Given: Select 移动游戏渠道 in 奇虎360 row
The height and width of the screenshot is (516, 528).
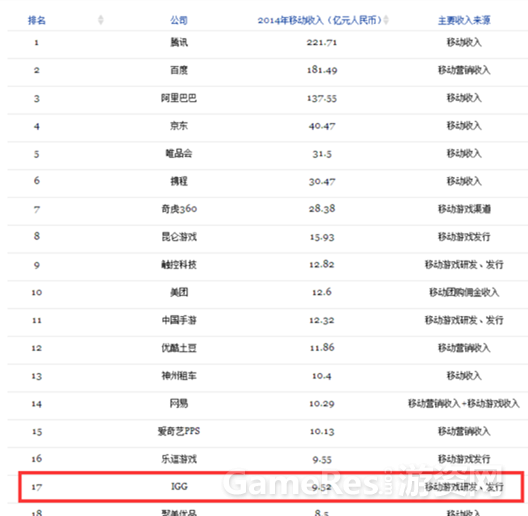Looking at the screenshot, I should click(464, 209).
